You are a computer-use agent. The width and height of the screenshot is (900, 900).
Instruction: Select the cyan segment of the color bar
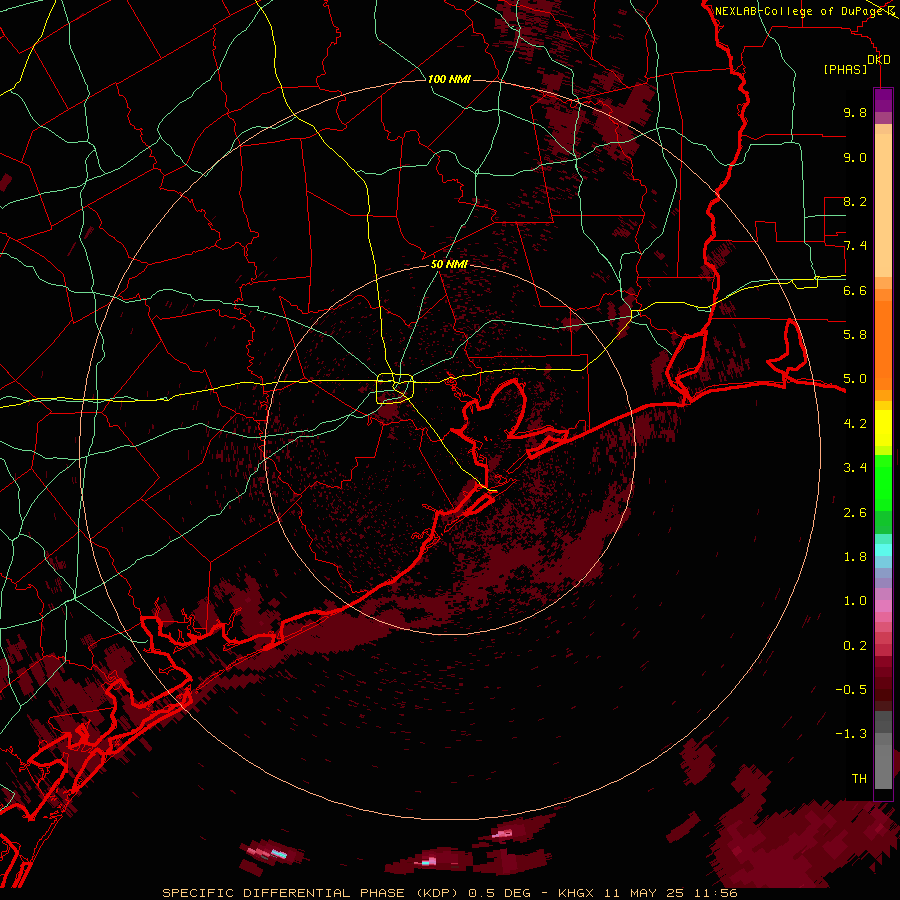883,550
